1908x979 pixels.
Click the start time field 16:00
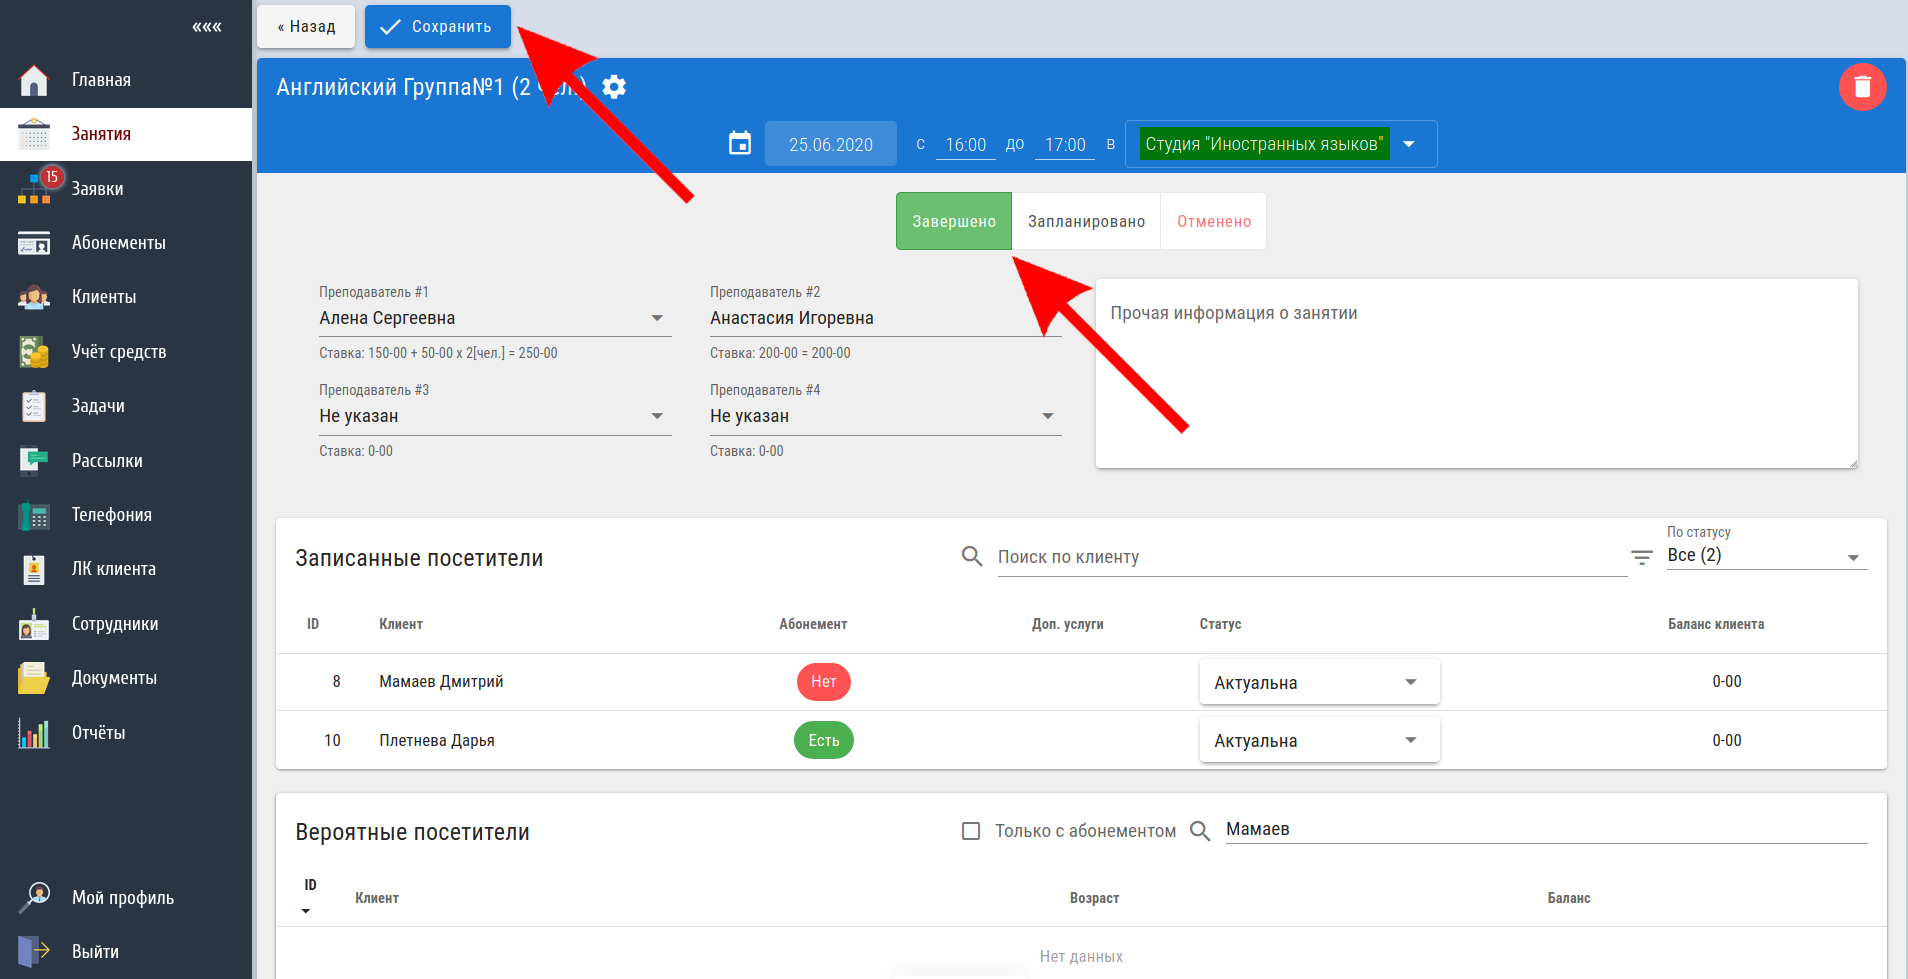click(966, 145)
